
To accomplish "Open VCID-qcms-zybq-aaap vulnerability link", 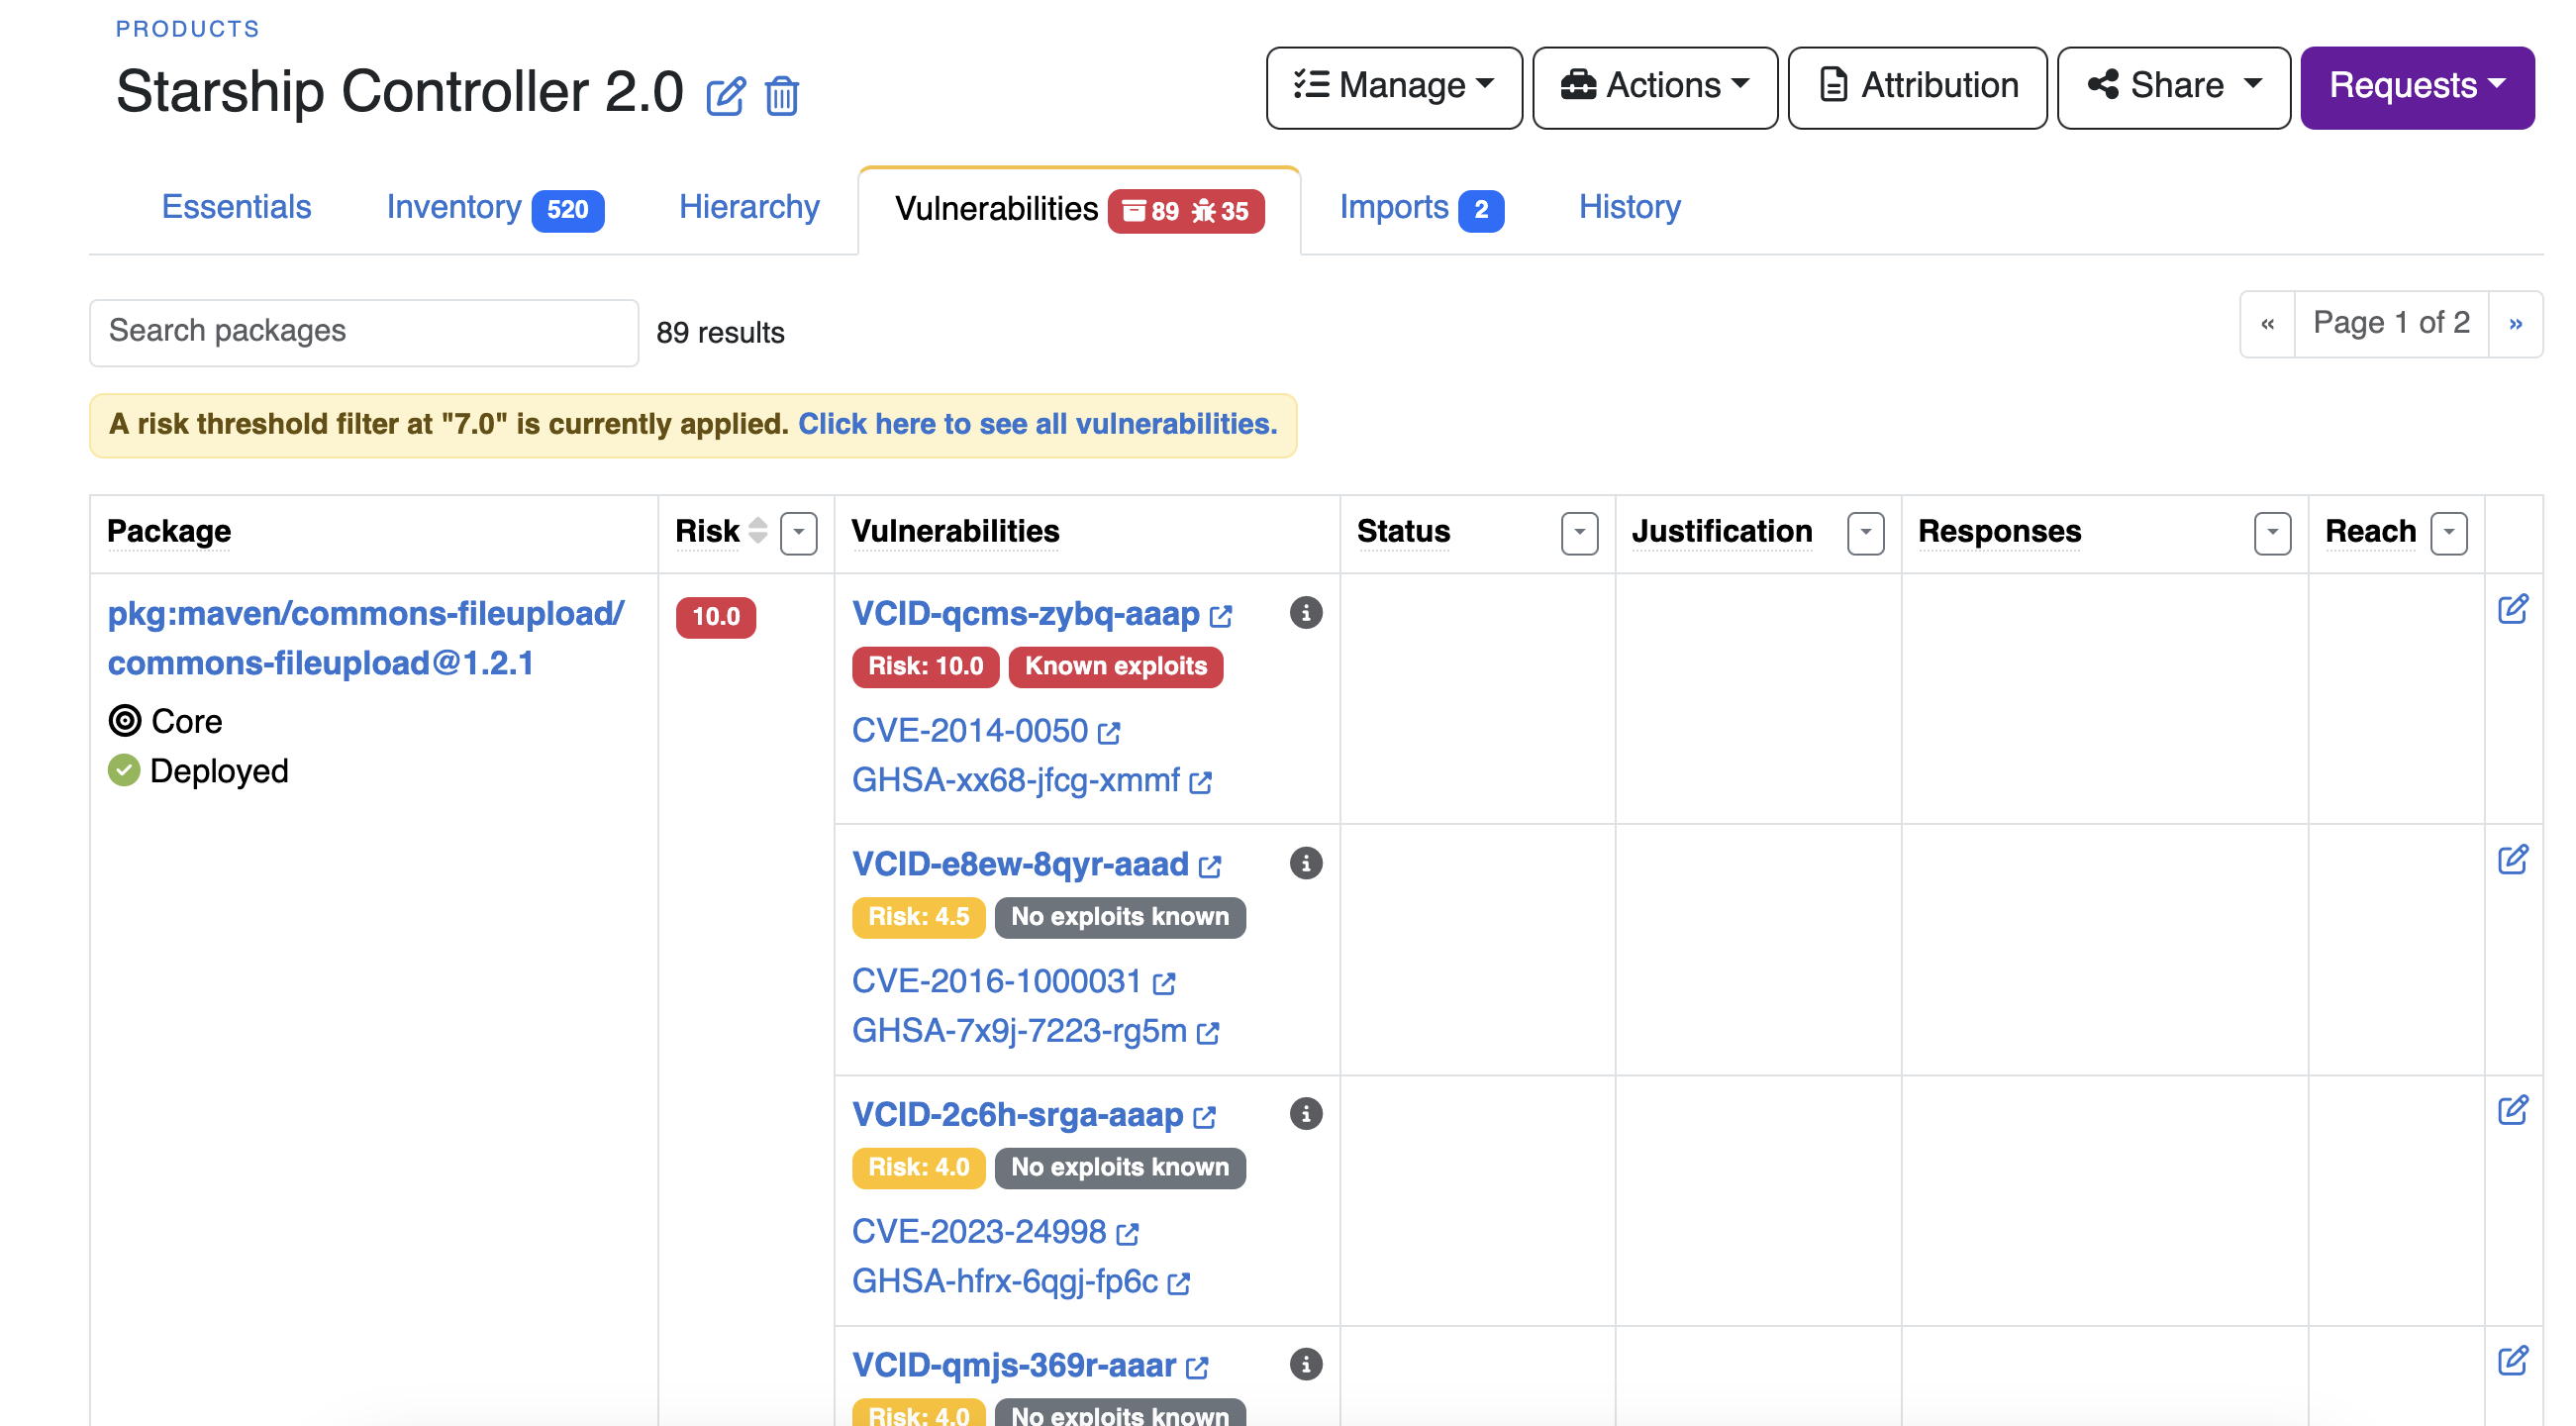I will point(1025,613).
